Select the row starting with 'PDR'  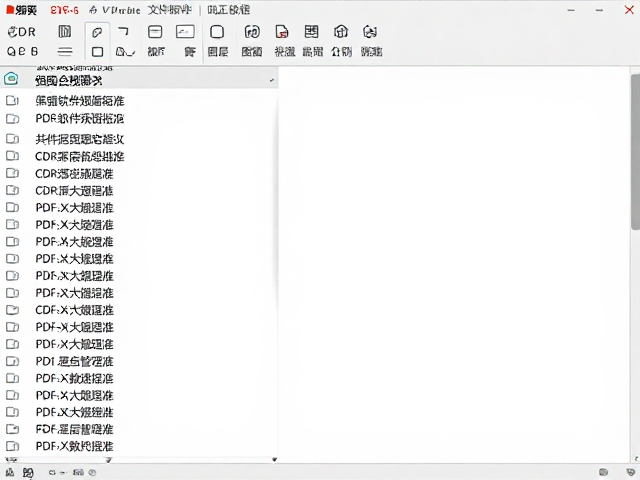(139, 119)
